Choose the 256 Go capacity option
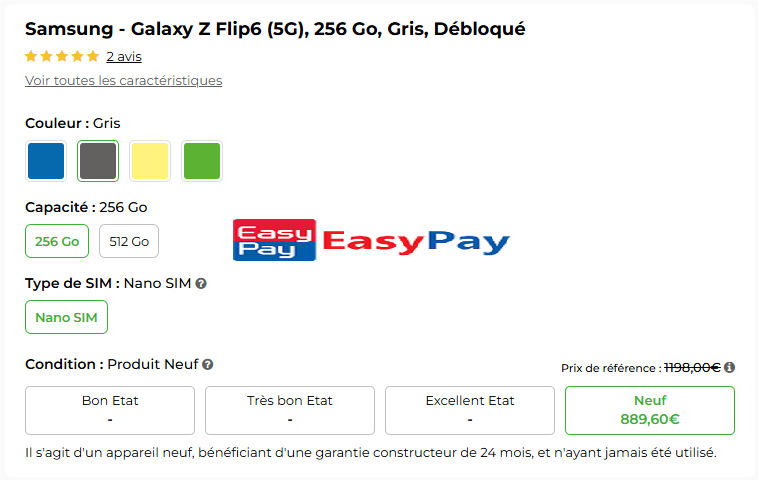Image resolution: width=758 pixels, height=480 pixels. (57, 241)
